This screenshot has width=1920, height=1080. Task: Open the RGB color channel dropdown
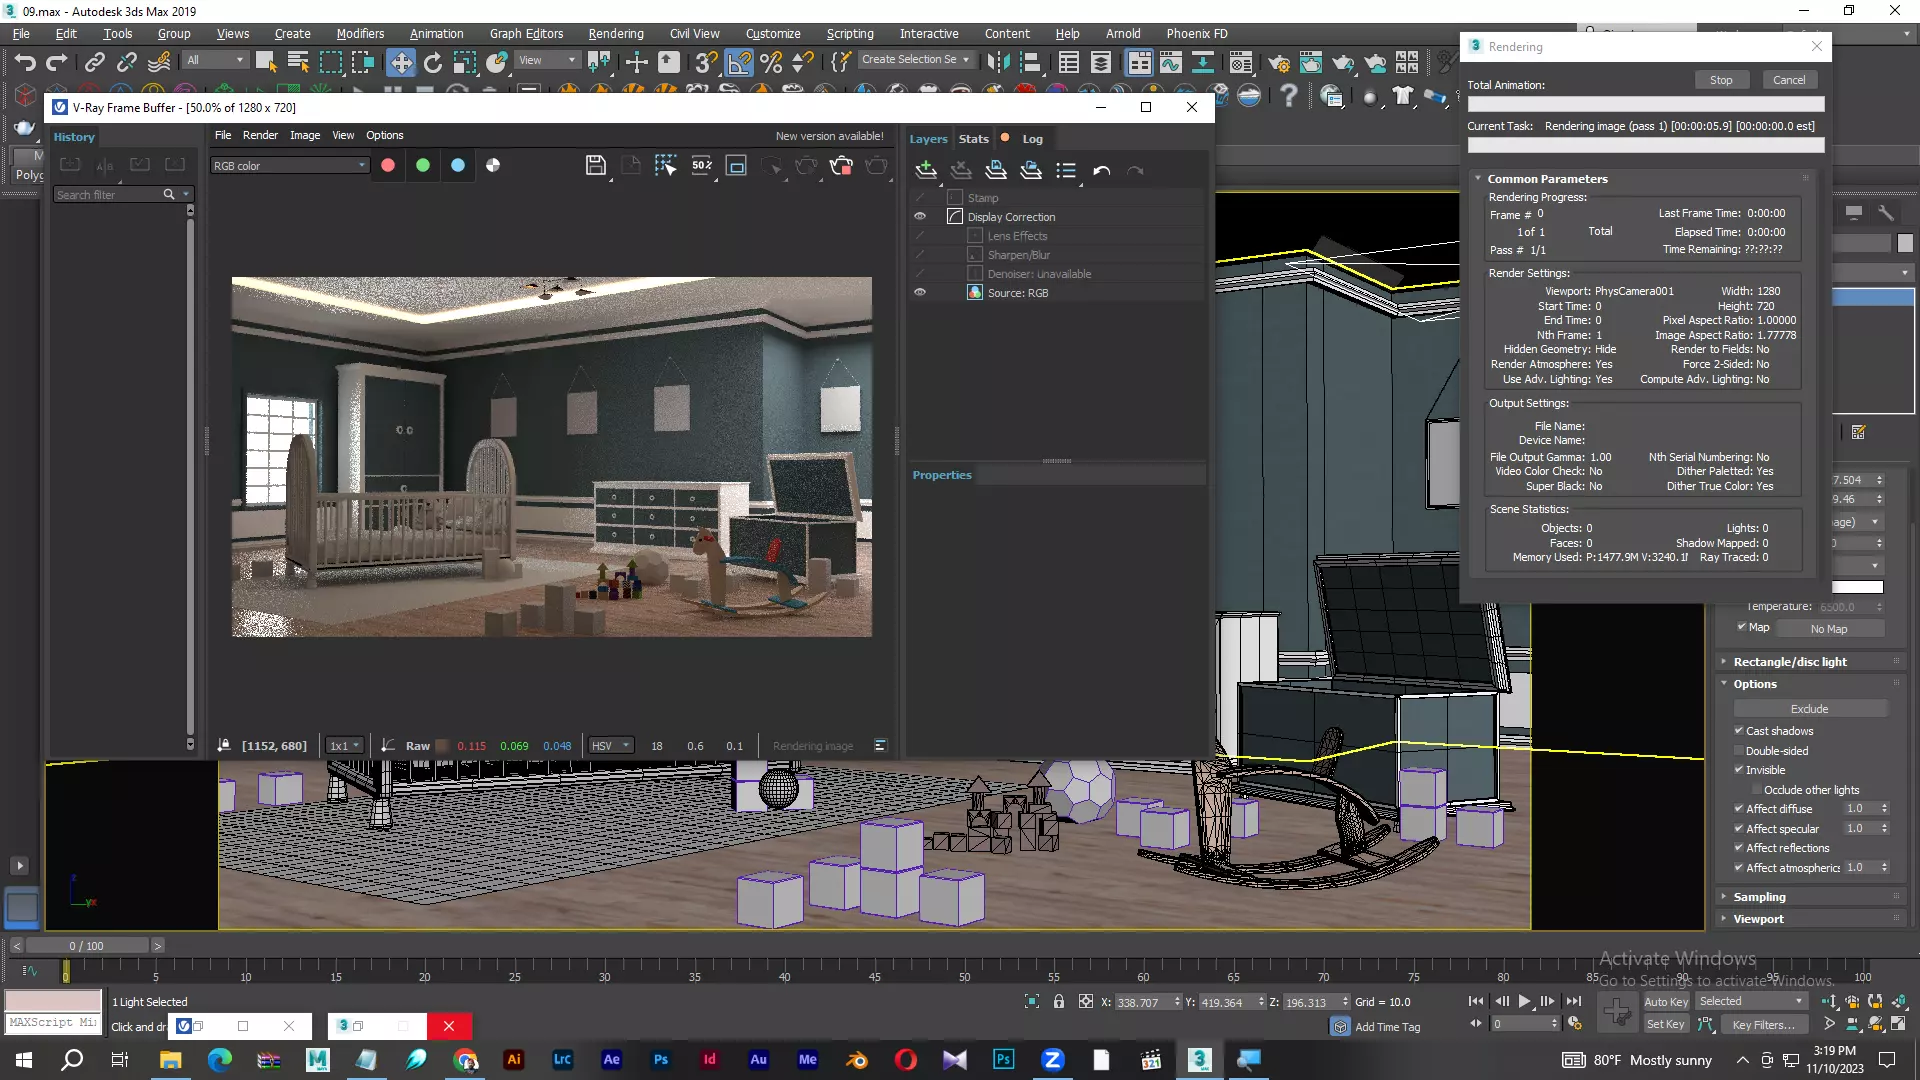click(x=290, y=166)
